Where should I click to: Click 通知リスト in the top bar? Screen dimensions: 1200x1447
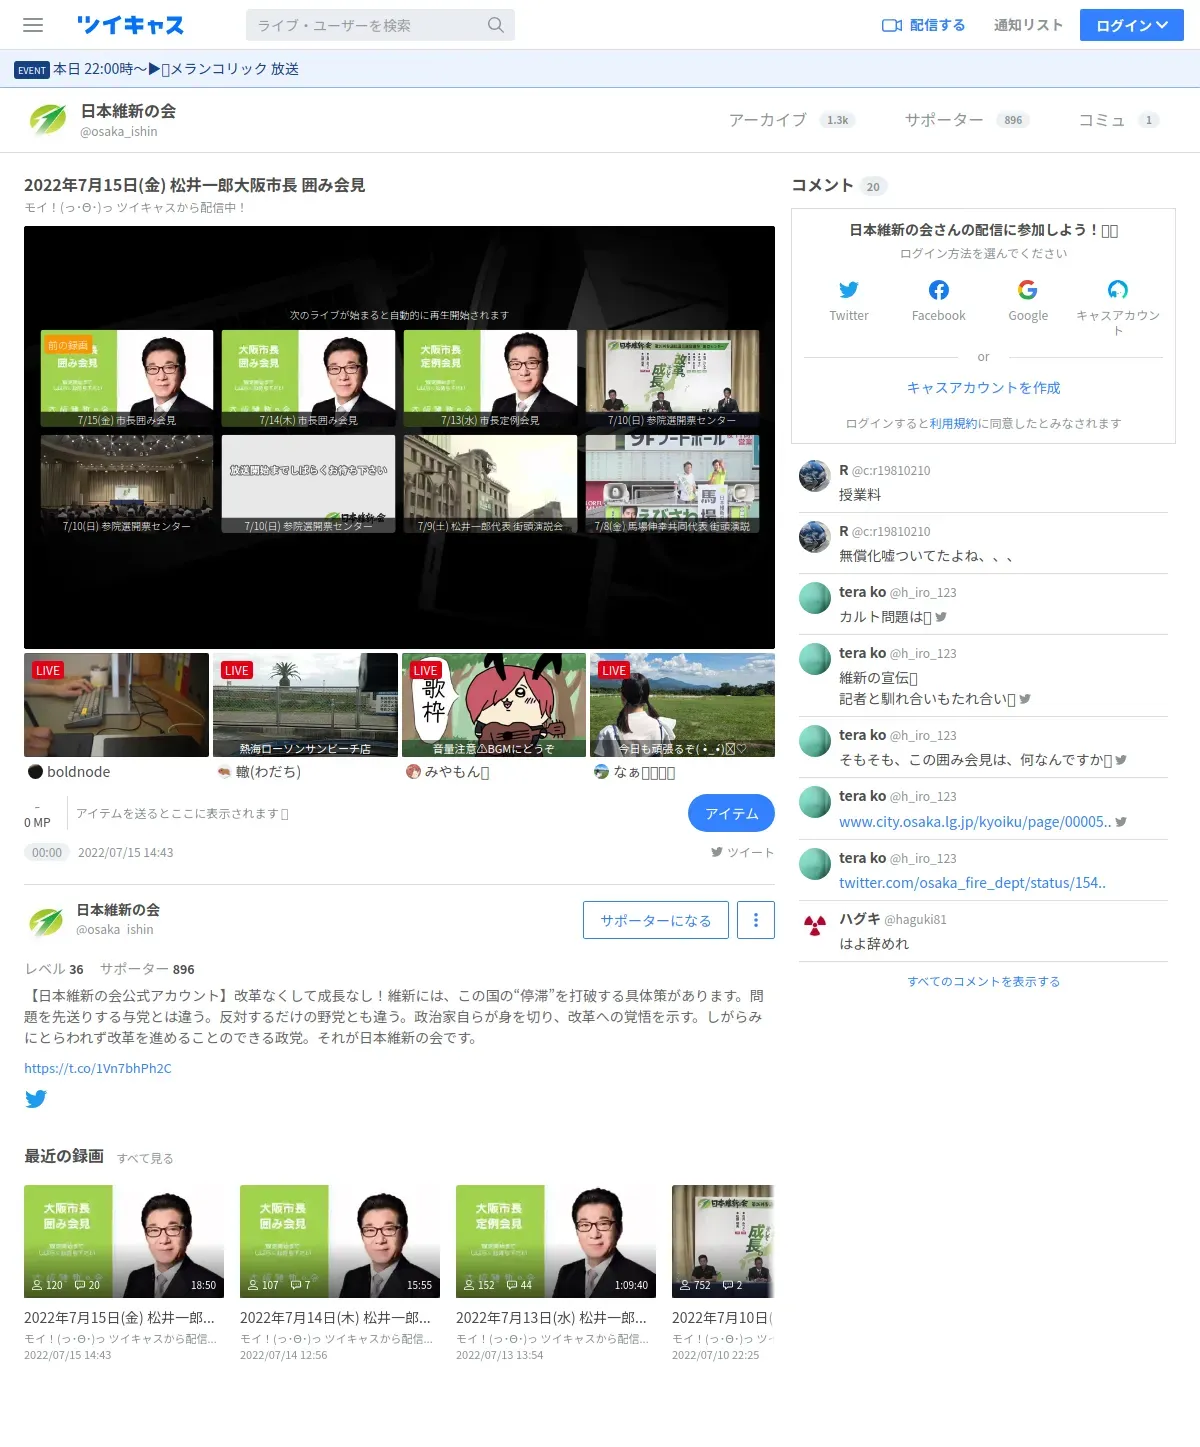point(1028,25)
